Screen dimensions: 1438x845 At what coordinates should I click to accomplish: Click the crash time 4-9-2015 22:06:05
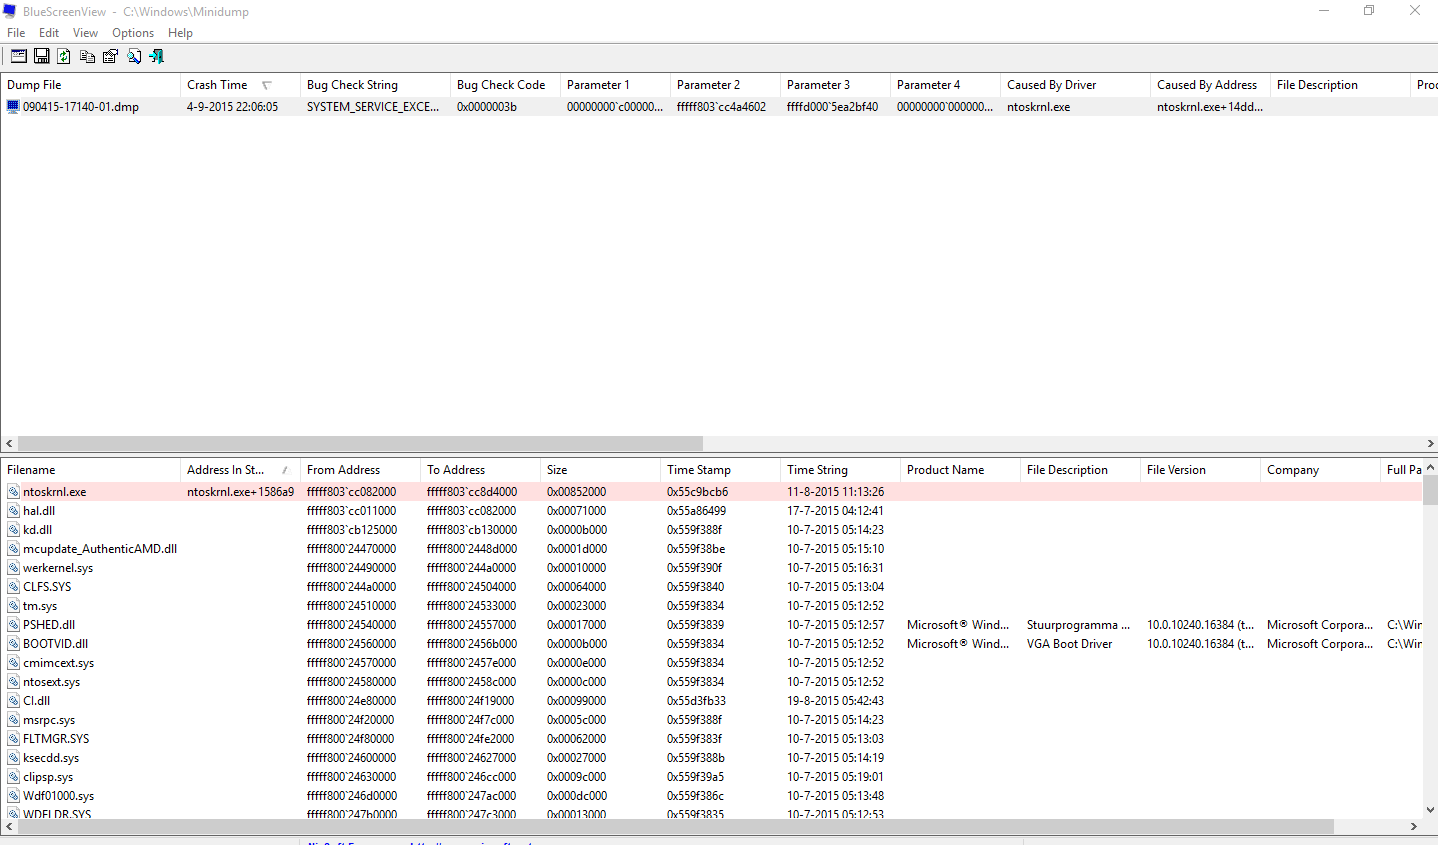tap(232, 107)
